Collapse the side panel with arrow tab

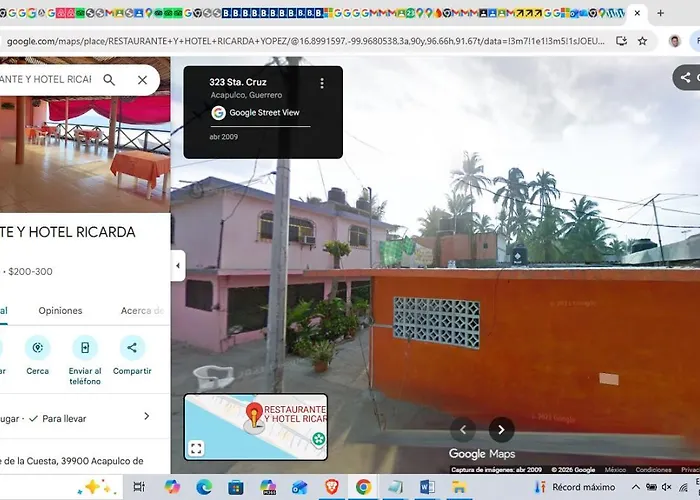coord(178,266)
